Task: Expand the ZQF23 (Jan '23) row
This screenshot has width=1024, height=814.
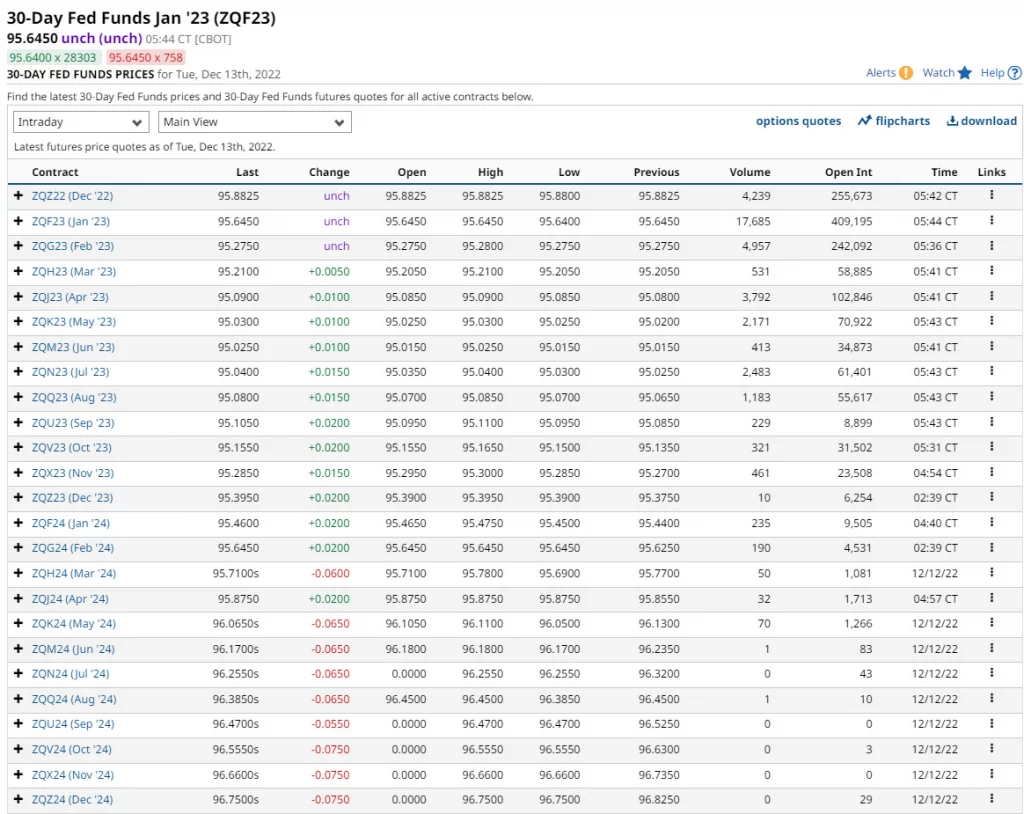Action: 18,221
